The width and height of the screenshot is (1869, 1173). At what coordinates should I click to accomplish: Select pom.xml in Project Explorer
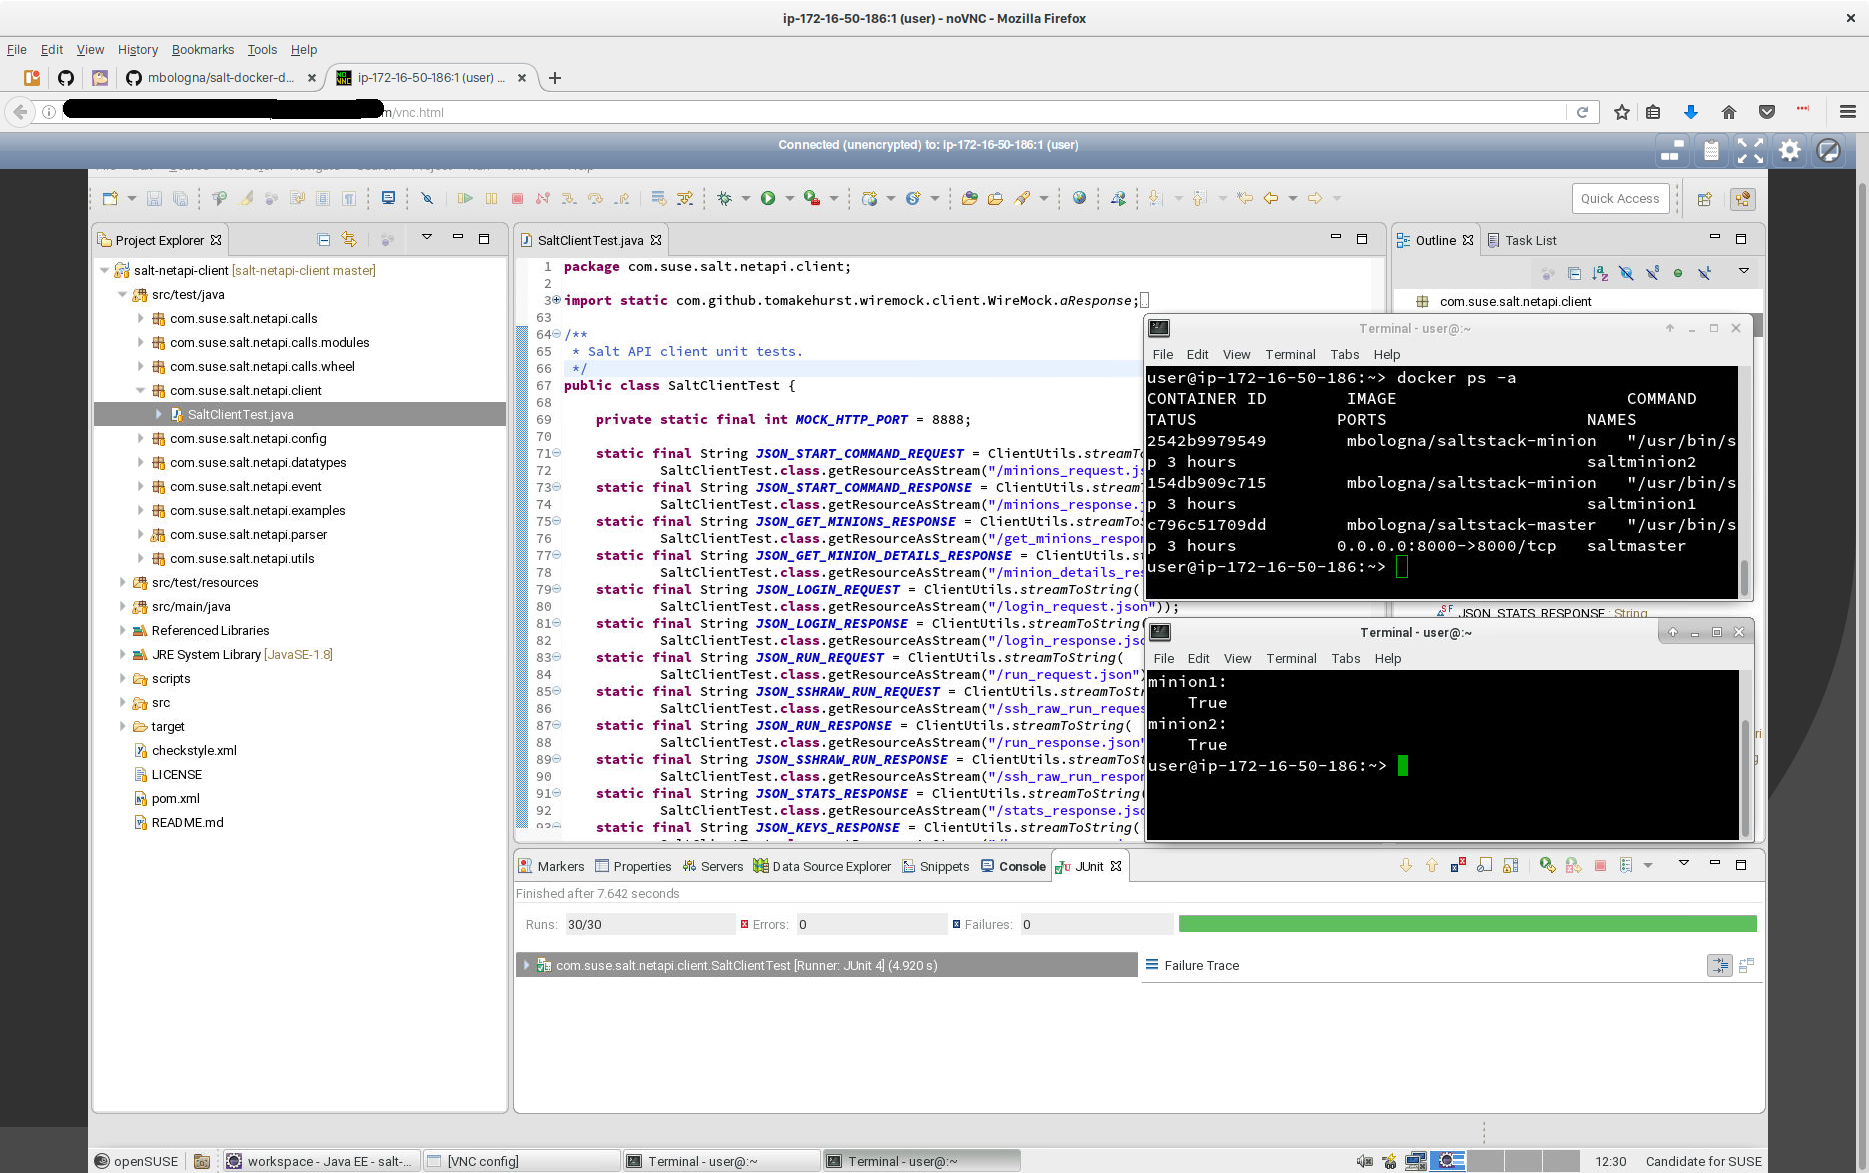(x=175, y=799)
